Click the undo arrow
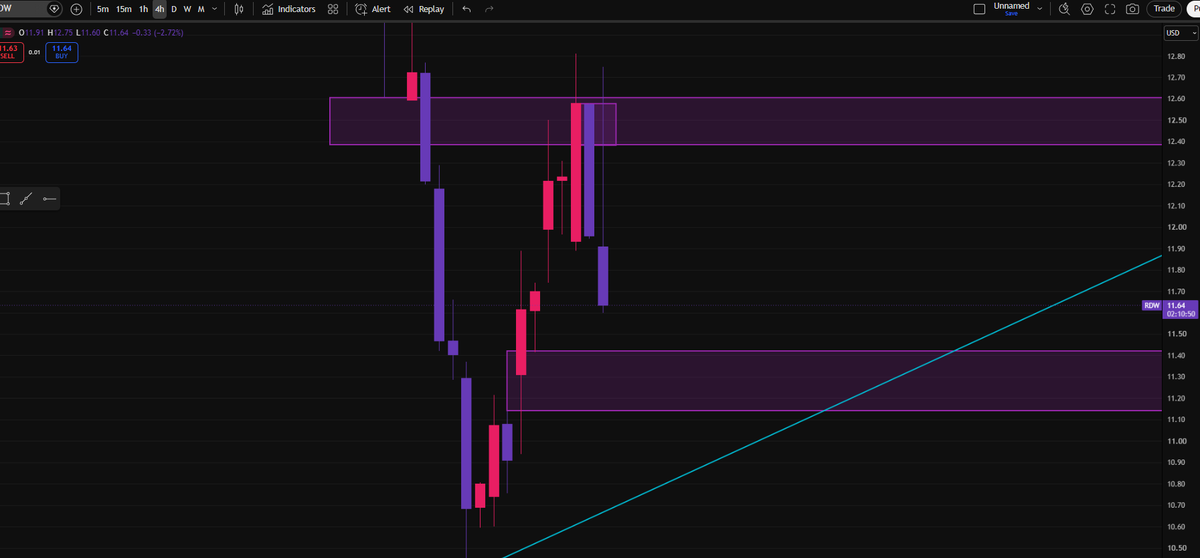 pyautogui.click(x=467, y=9)
